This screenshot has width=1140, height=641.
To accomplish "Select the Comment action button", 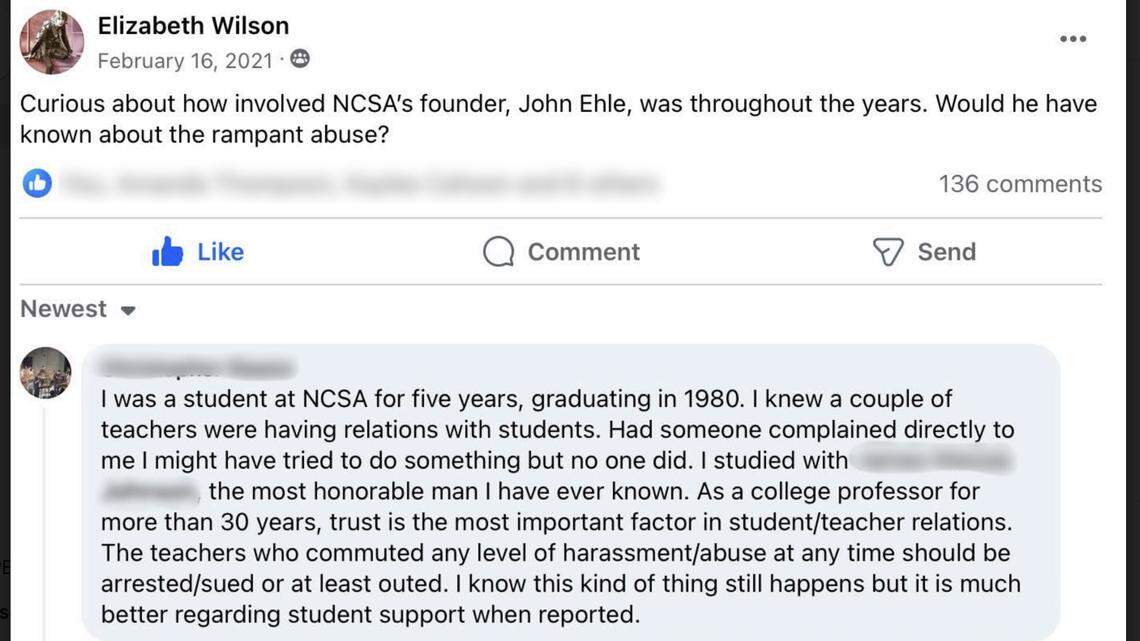I will 560,251.
